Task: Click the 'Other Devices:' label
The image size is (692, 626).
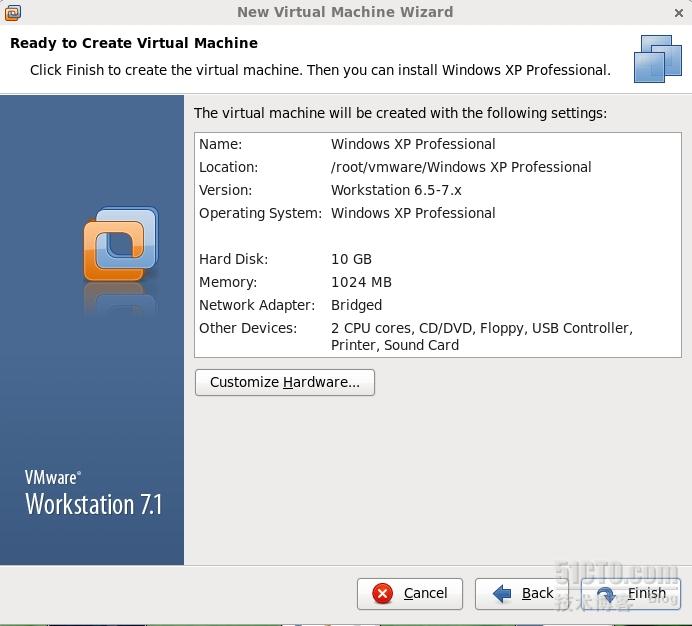Action: pyautogui.click(x=248, y=328)
